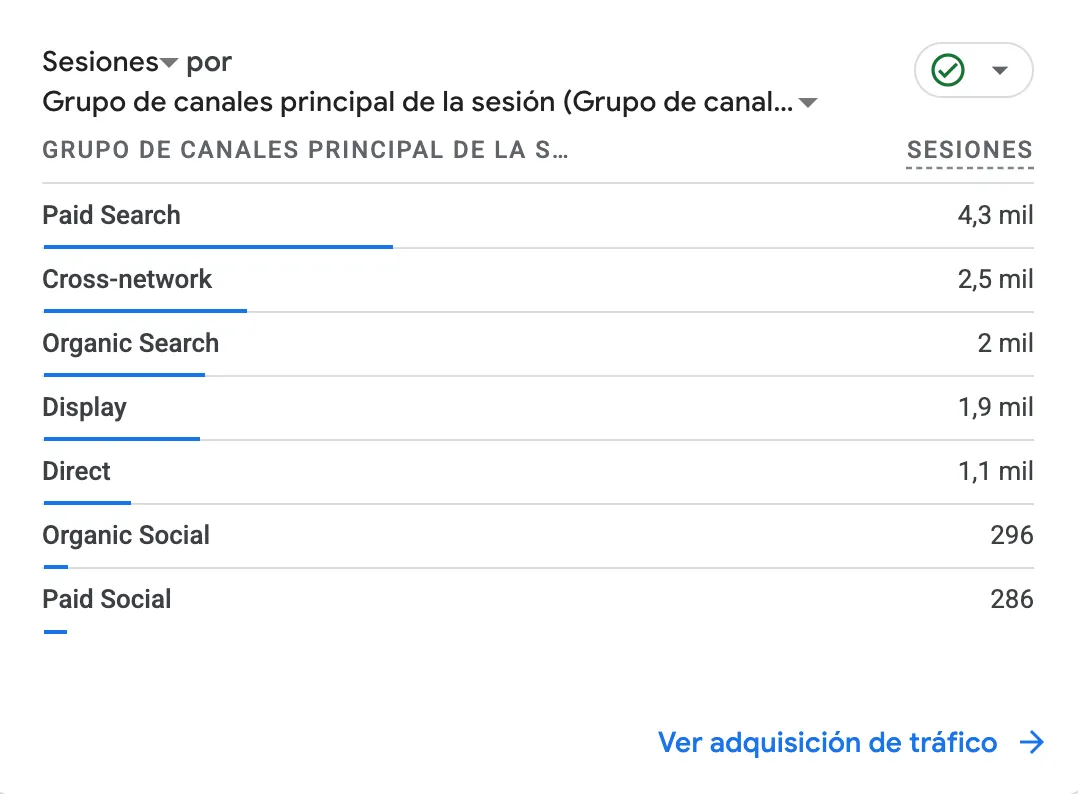This screenshot has width=1078, height=794.
Task: Open the Ver adquisición de tráfico link
Action: pyautogui.click(x=827, y=742)
